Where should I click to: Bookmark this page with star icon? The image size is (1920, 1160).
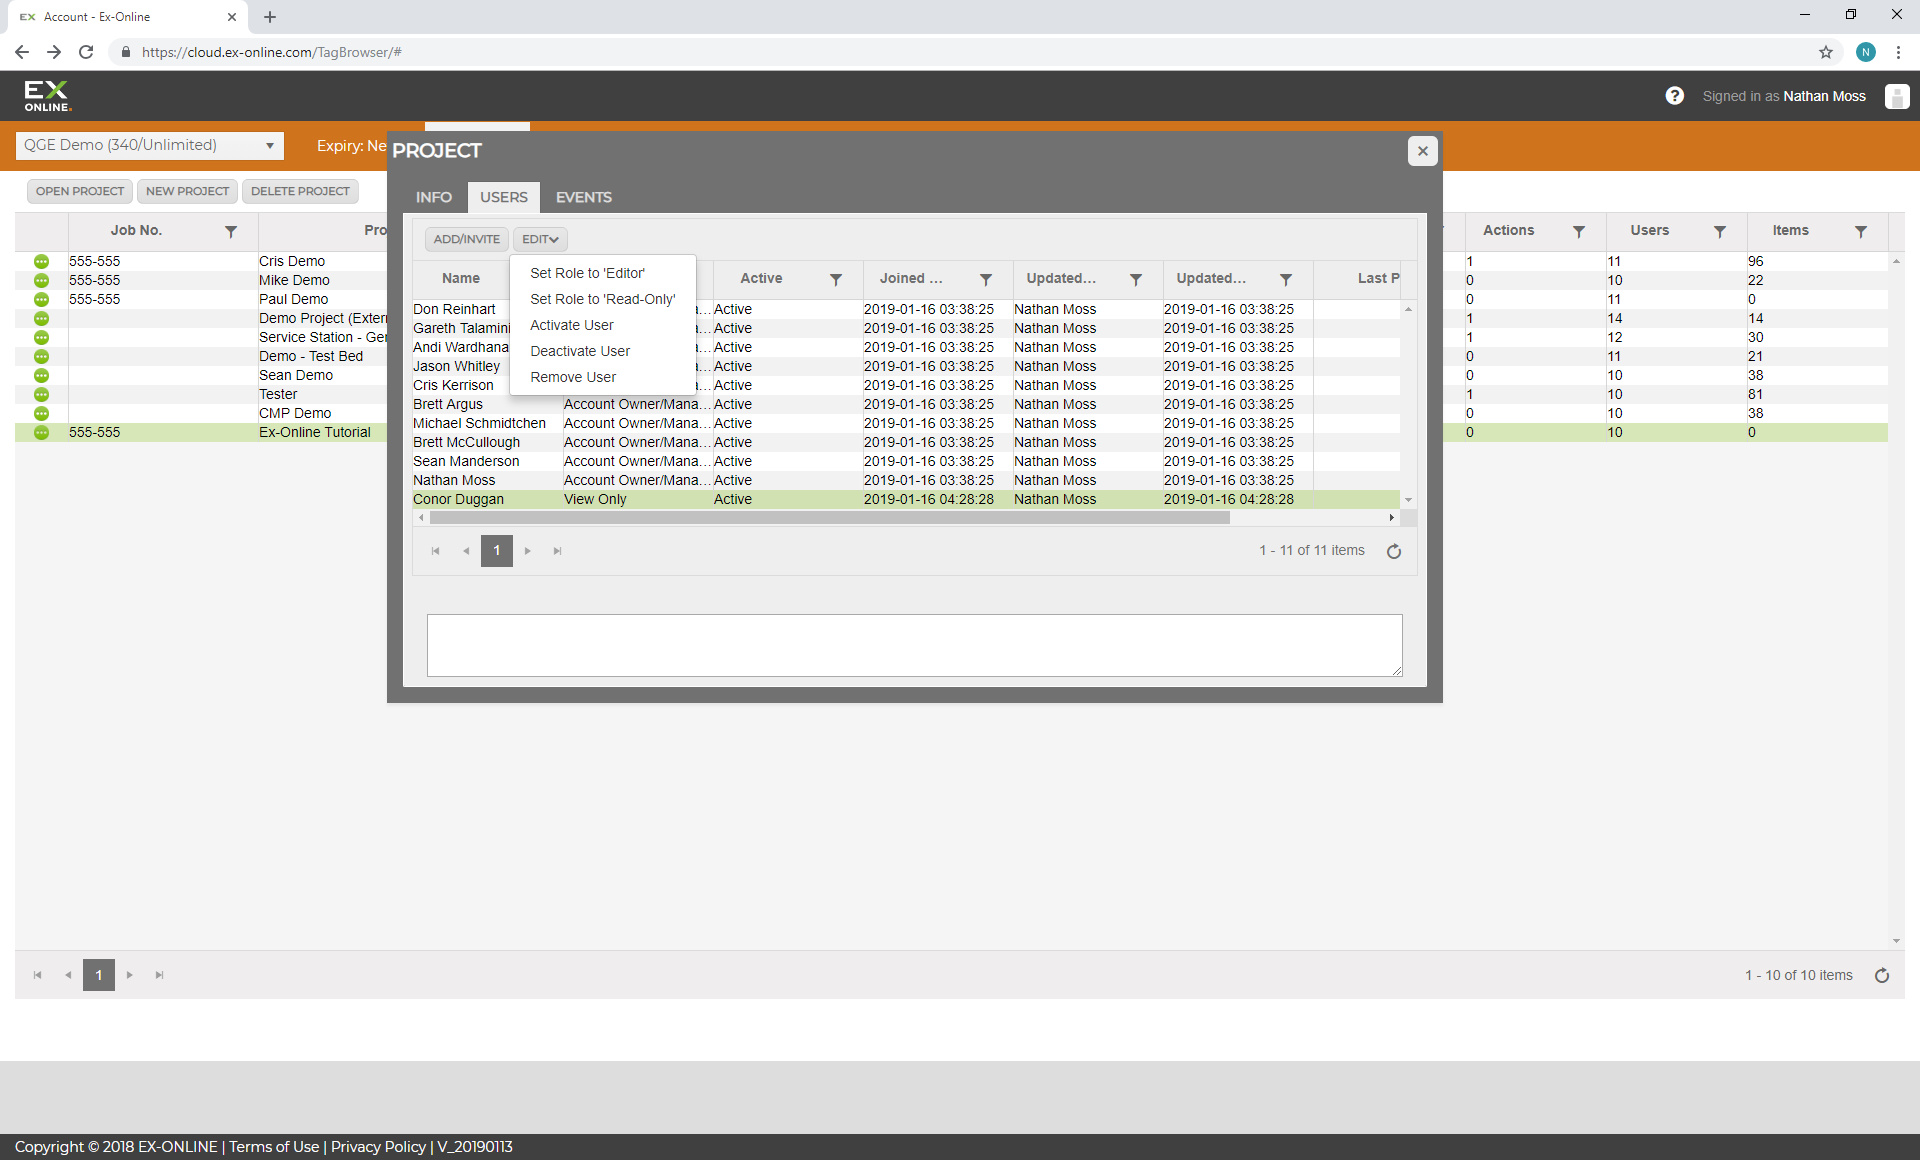pyautogui.click(x=1826, y=52)
